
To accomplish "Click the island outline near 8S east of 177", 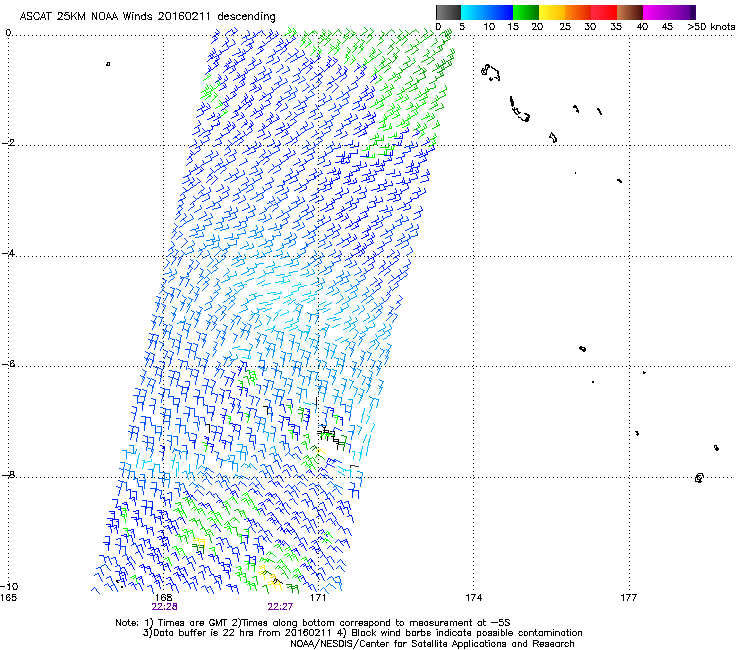I will coord(699,478).
